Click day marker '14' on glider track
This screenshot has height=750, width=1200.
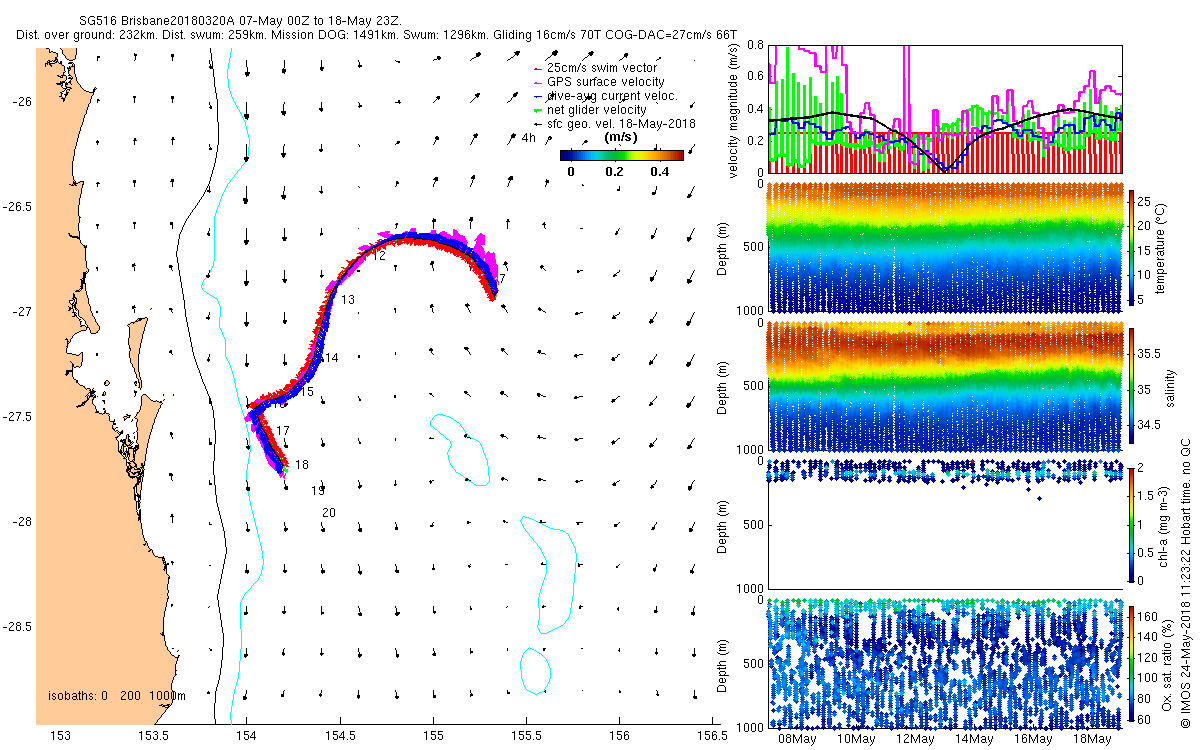332,358
